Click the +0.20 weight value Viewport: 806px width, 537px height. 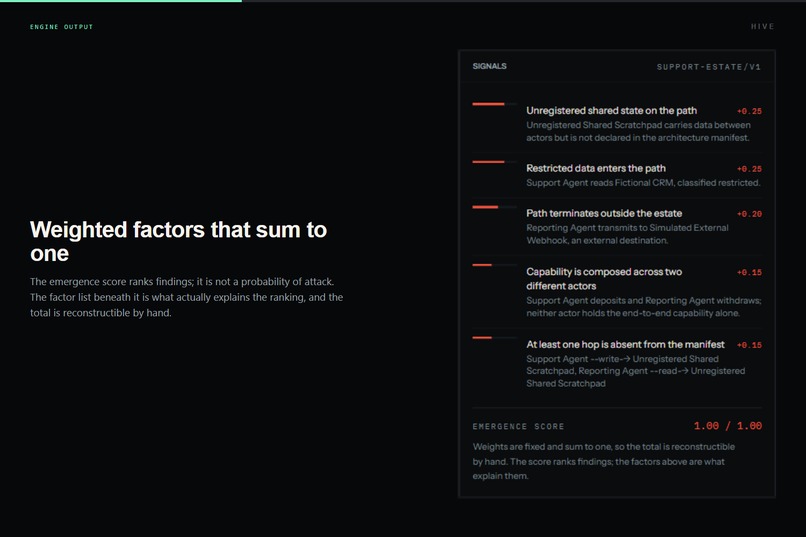pyautogui.click(x=749, y=214)
